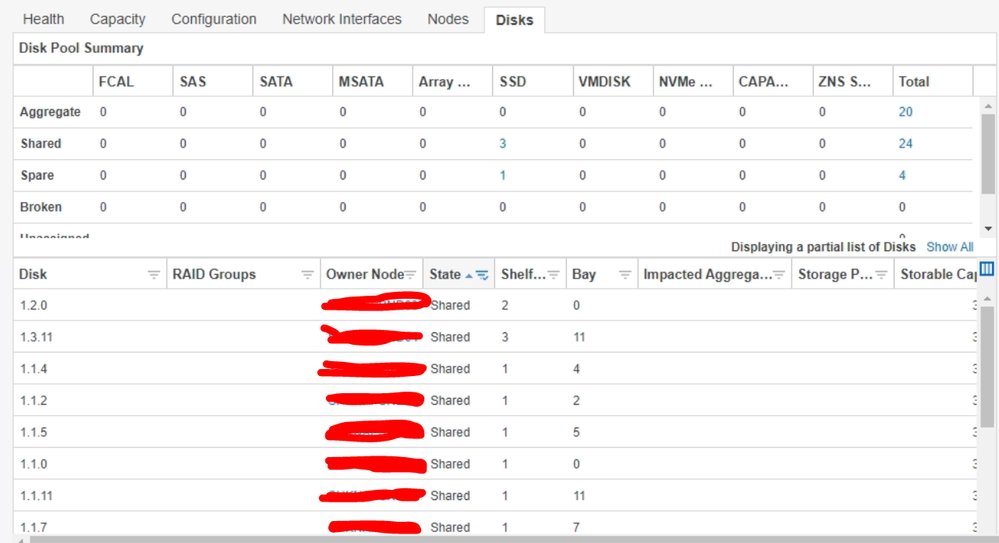Open Aggregate total count 20 link
Viewport: 999px width, 543px height.
(x=905, y=112)
